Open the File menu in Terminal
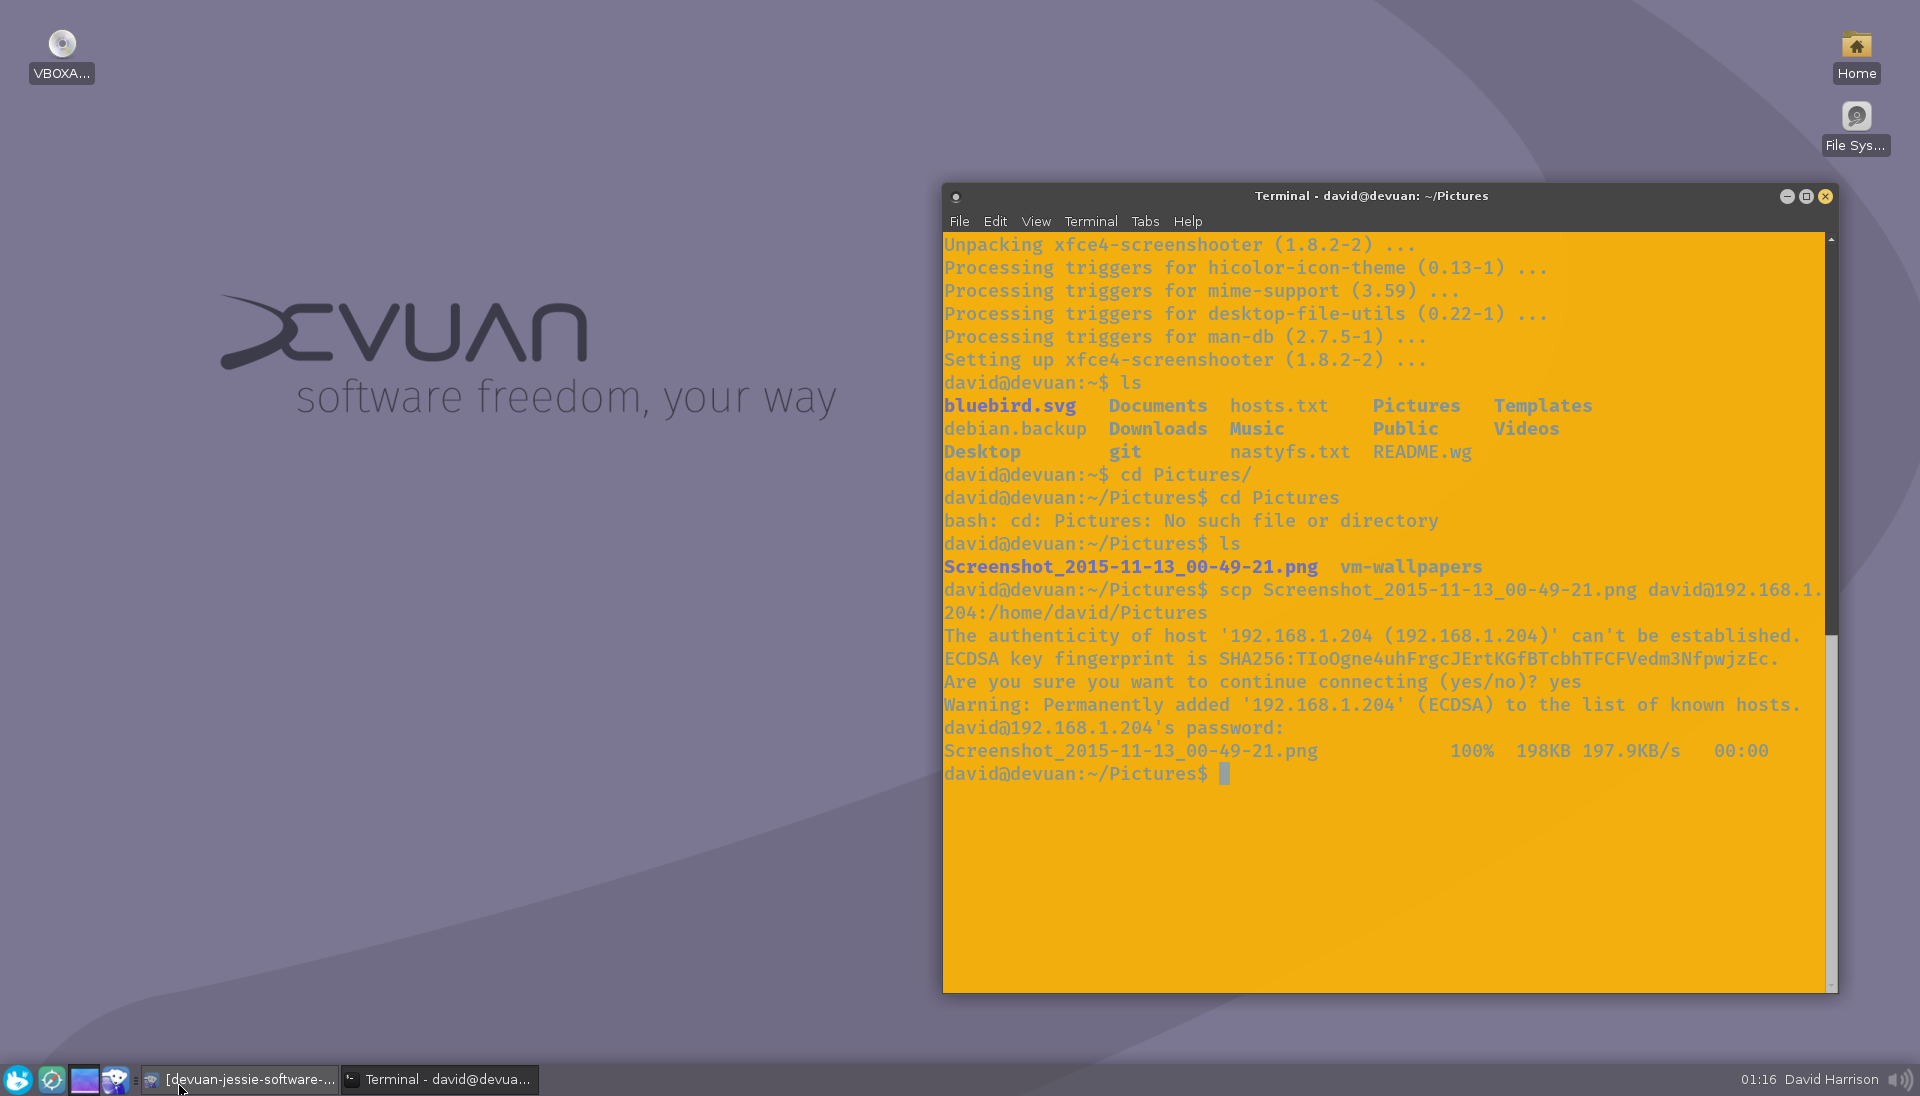The image size is (1920, 1096). tap(959, 222)
